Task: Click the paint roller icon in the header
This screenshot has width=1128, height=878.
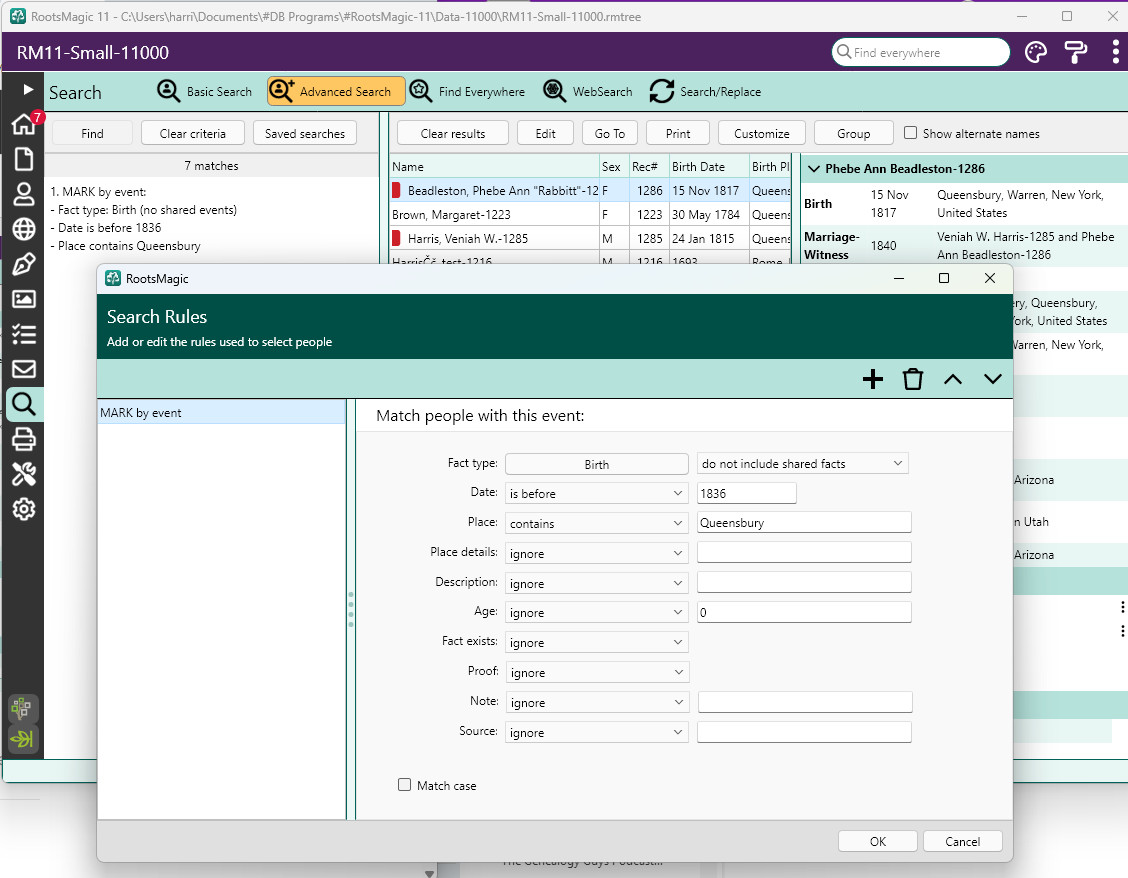Action: [1076, 53]
